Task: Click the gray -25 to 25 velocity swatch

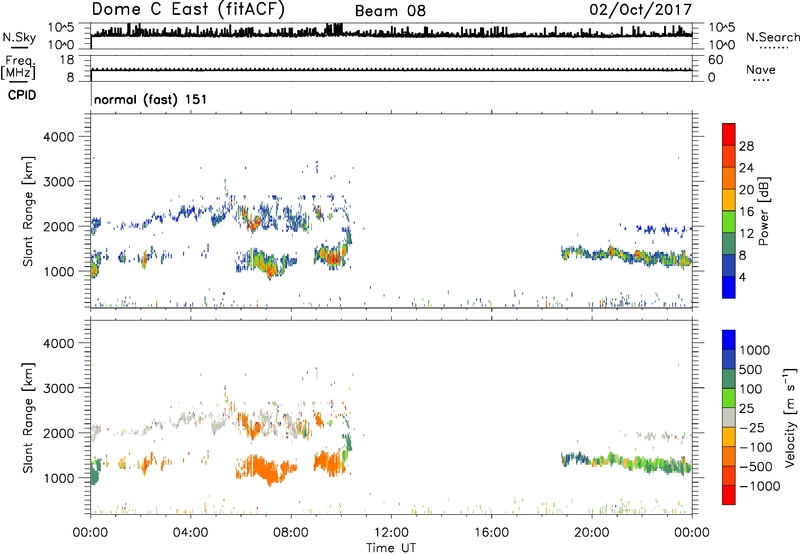Action: (729, 418)
